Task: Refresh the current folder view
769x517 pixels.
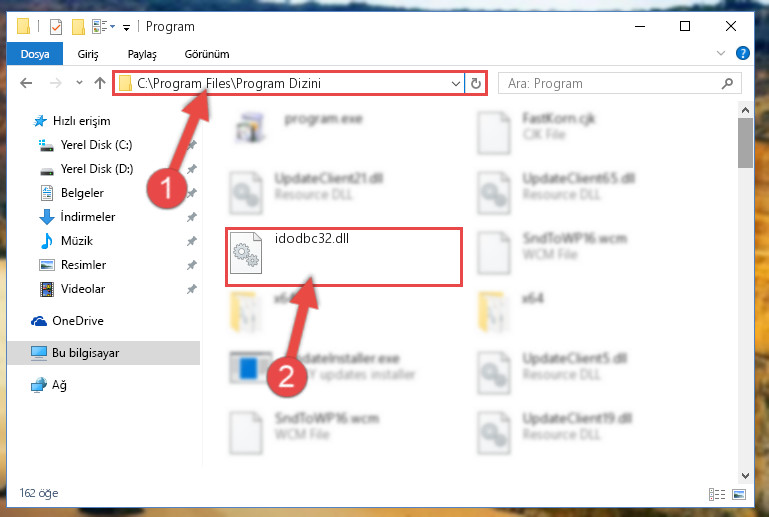Action: (x=475, y=83)
